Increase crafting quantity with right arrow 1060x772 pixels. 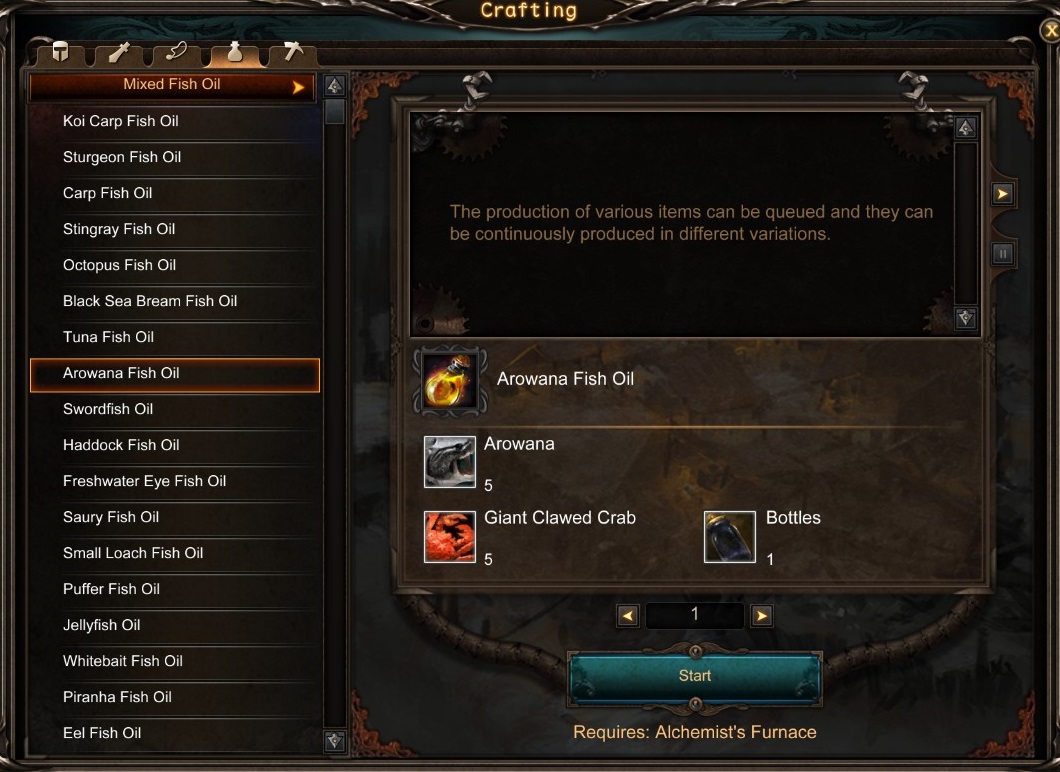pyautogui.click(x=762, y=616)
